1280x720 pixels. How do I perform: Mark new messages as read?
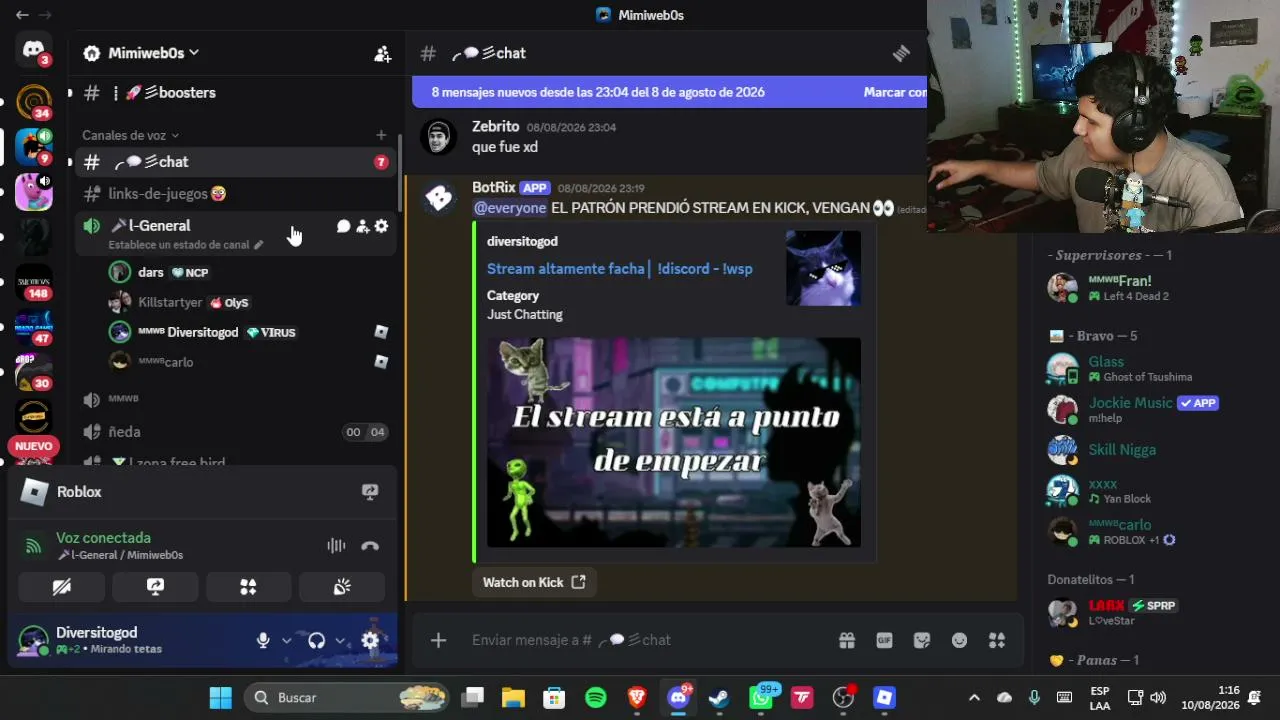pos(895,92)
